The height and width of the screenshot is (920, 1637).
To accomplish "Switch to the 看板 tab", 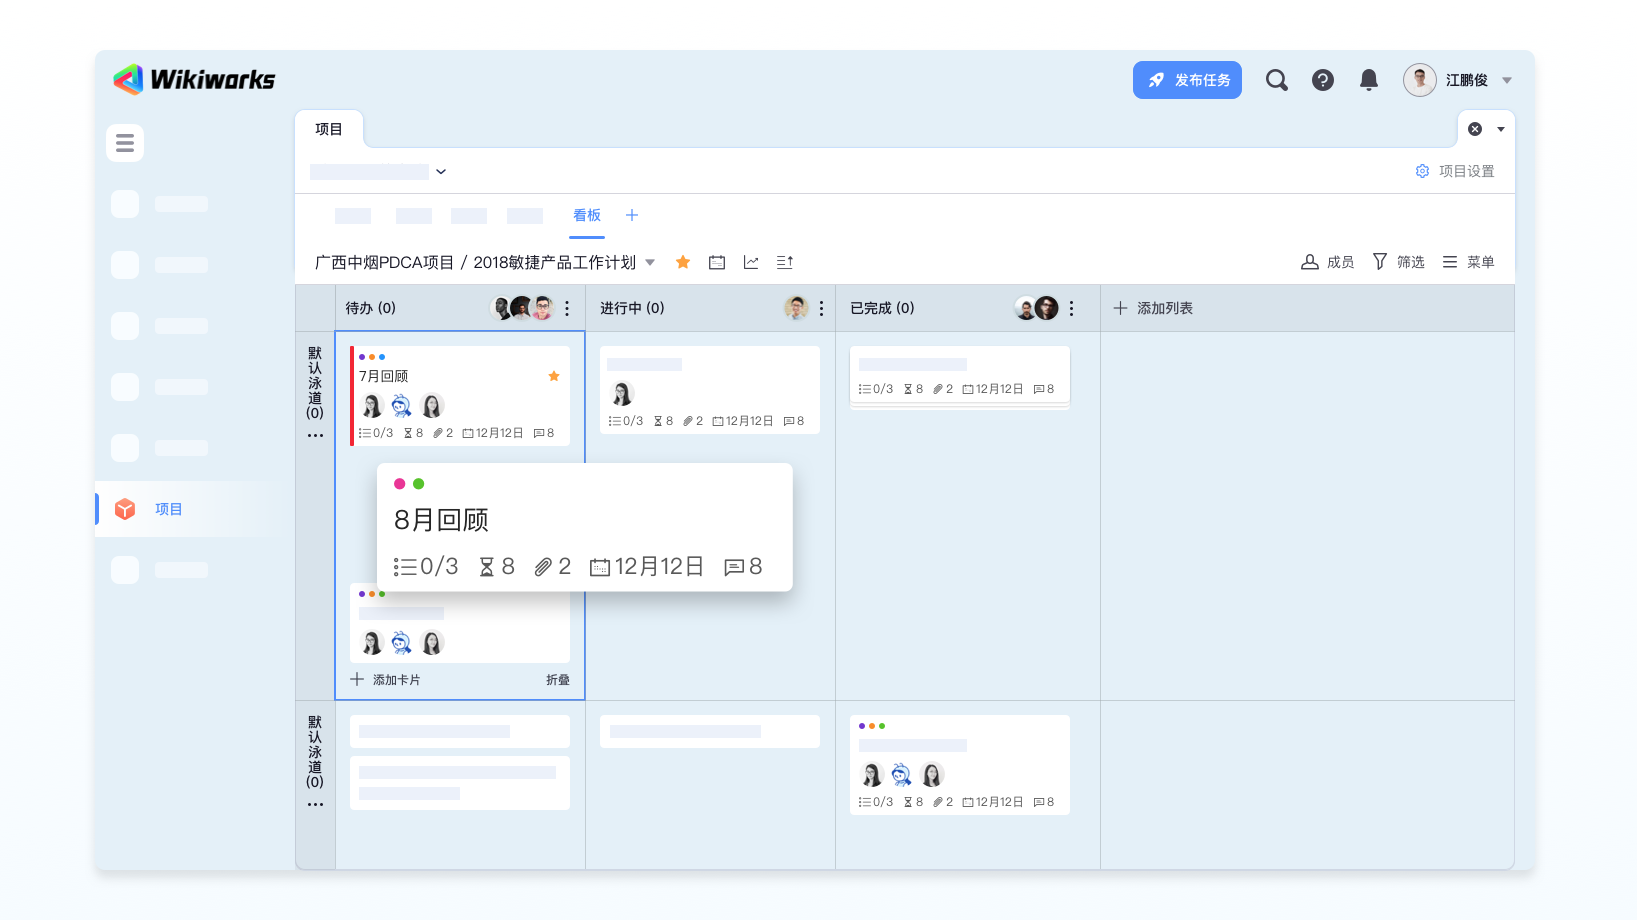I will pos(587,215).
